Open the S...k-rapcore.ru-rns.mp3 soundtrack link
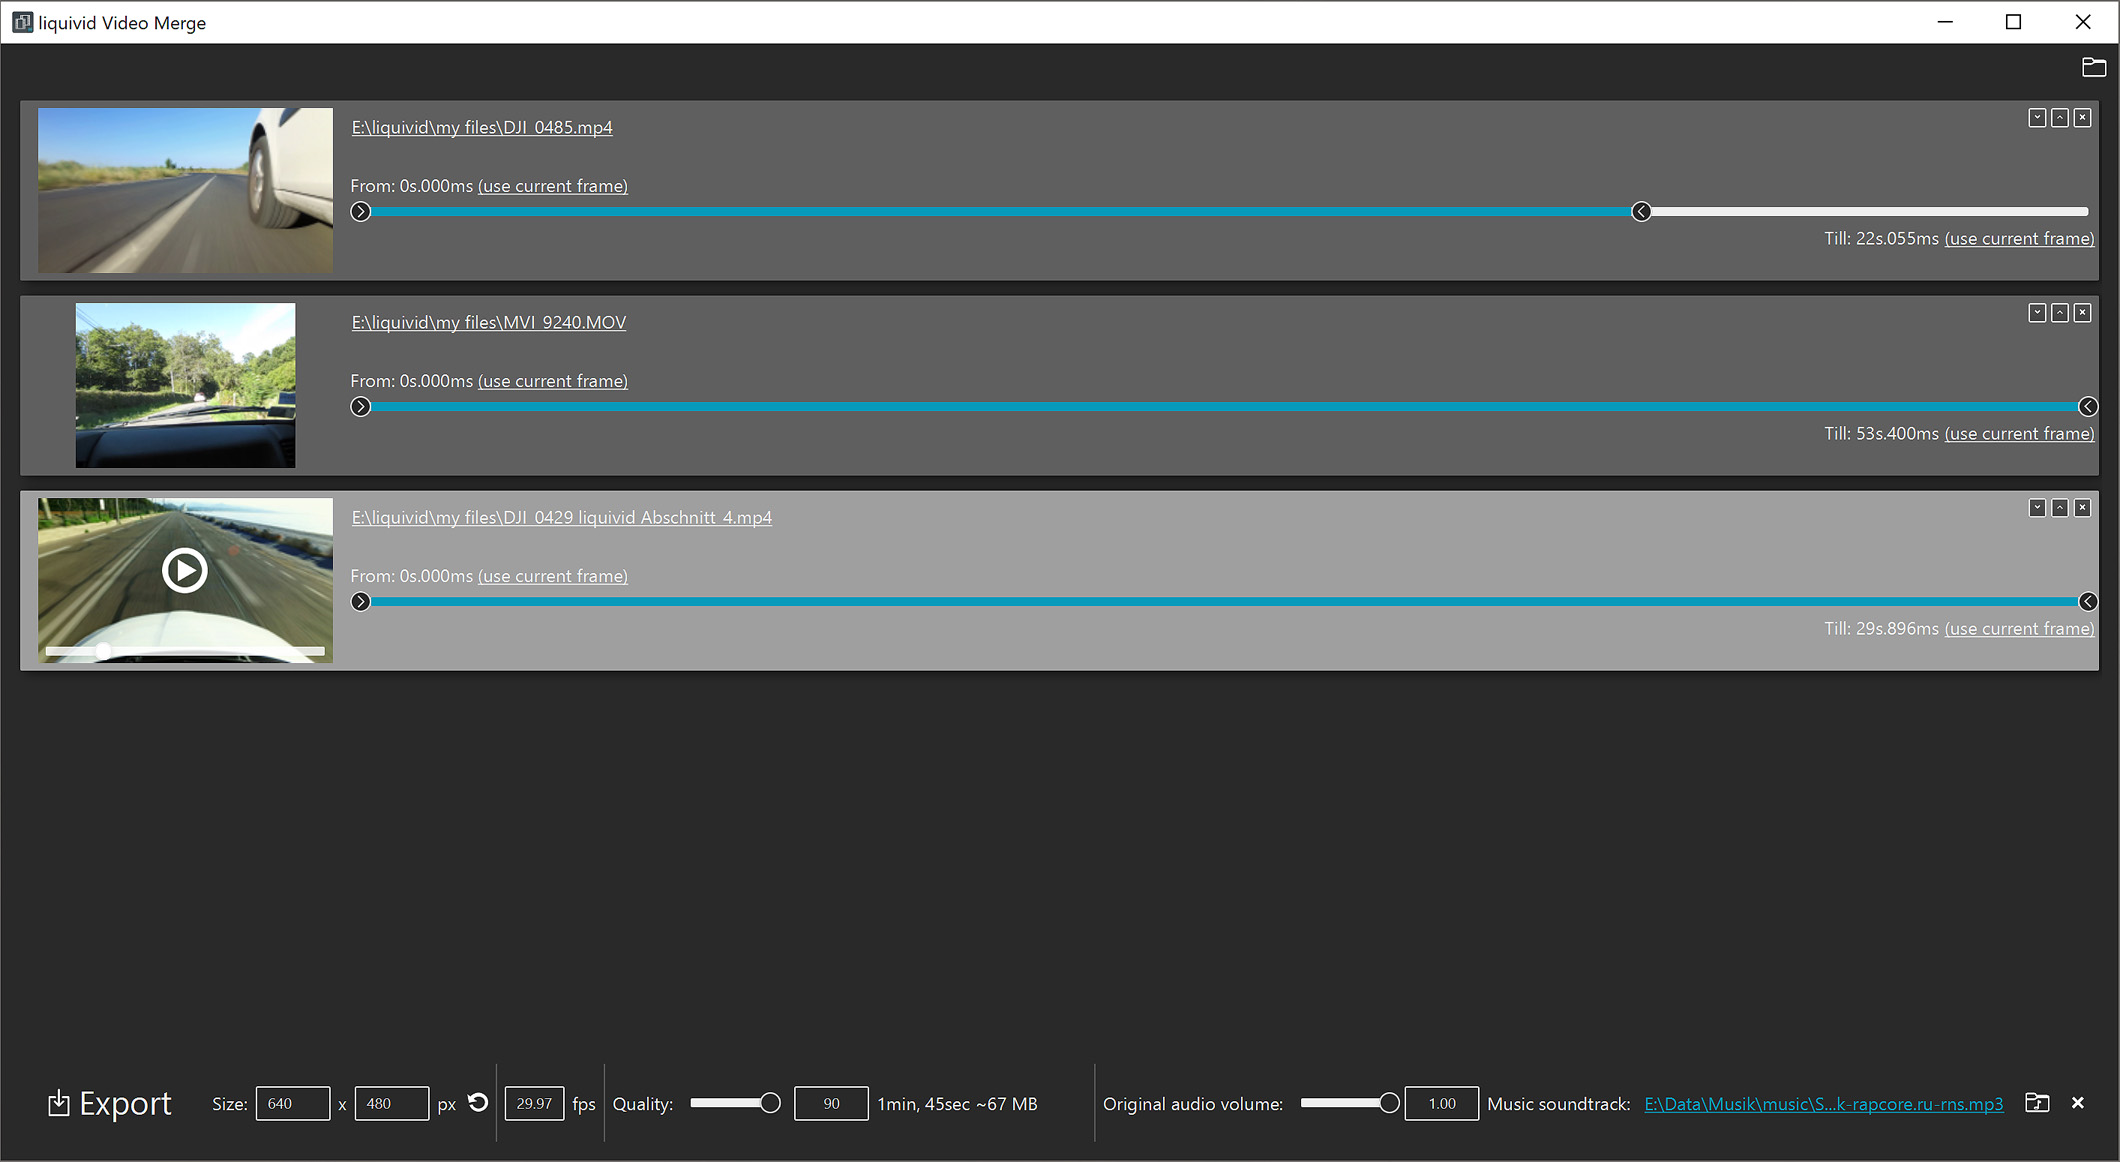The height and width of the screenshot is (1162, 2120). point(1823,1103)
